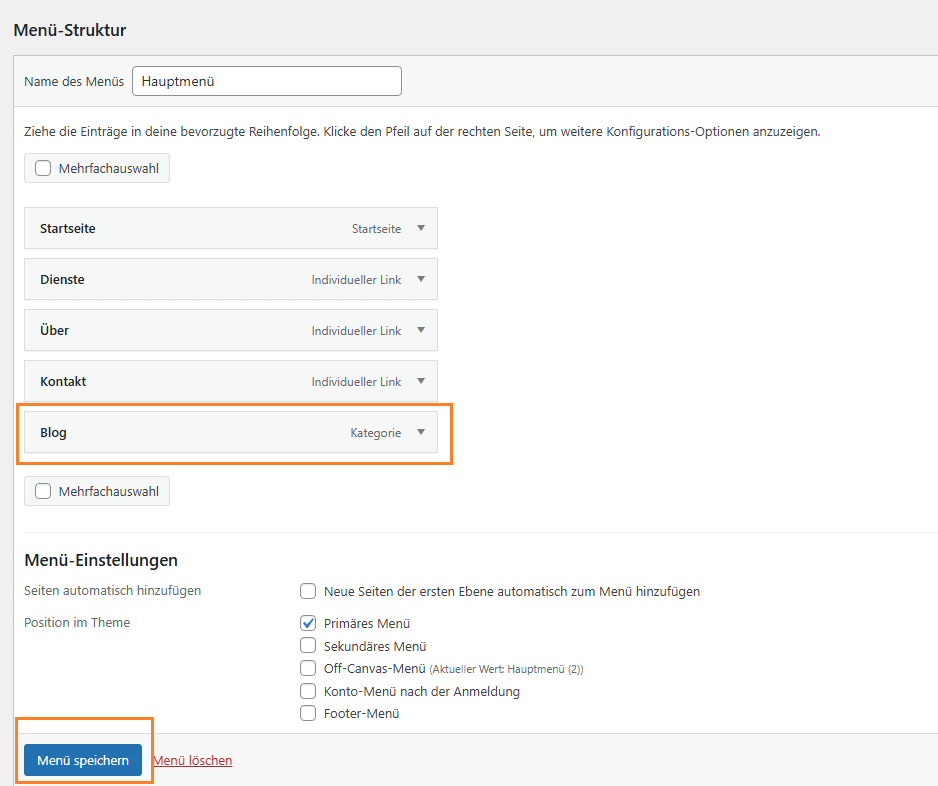Enable the lower Mehrfachauswahl checkbox
The image size is (938, 786).
click(43, 491)
